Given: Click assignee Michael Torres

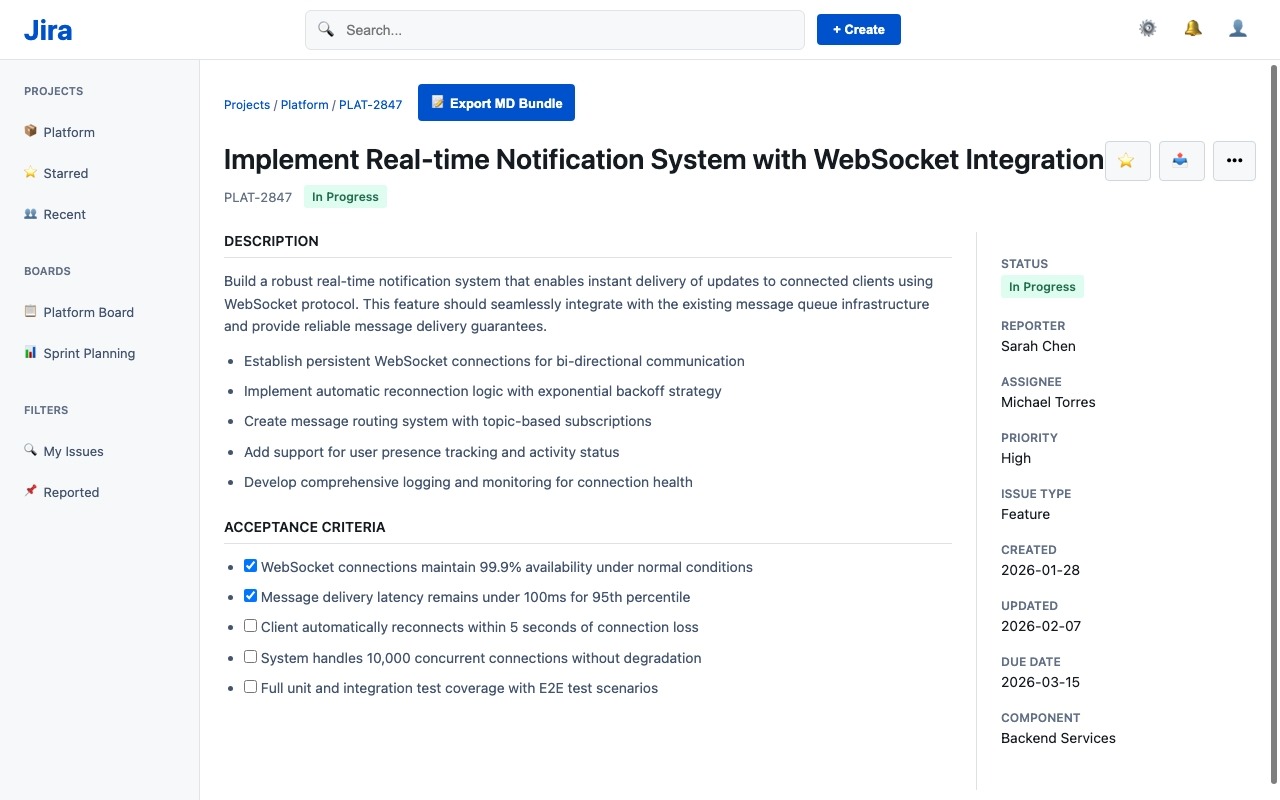Looking at the screenshot, I should (x=1048, y=402).
